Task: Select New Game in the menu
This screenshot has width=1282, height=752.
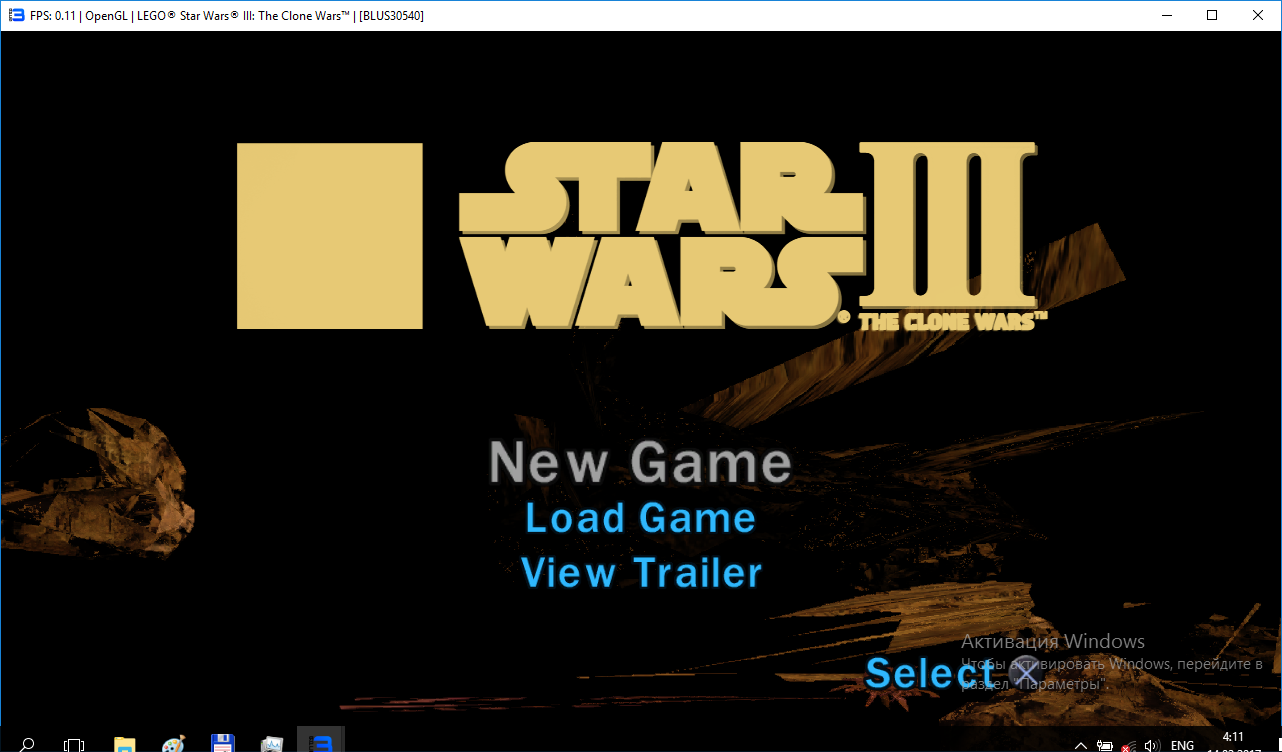Action: coord(640,462)
